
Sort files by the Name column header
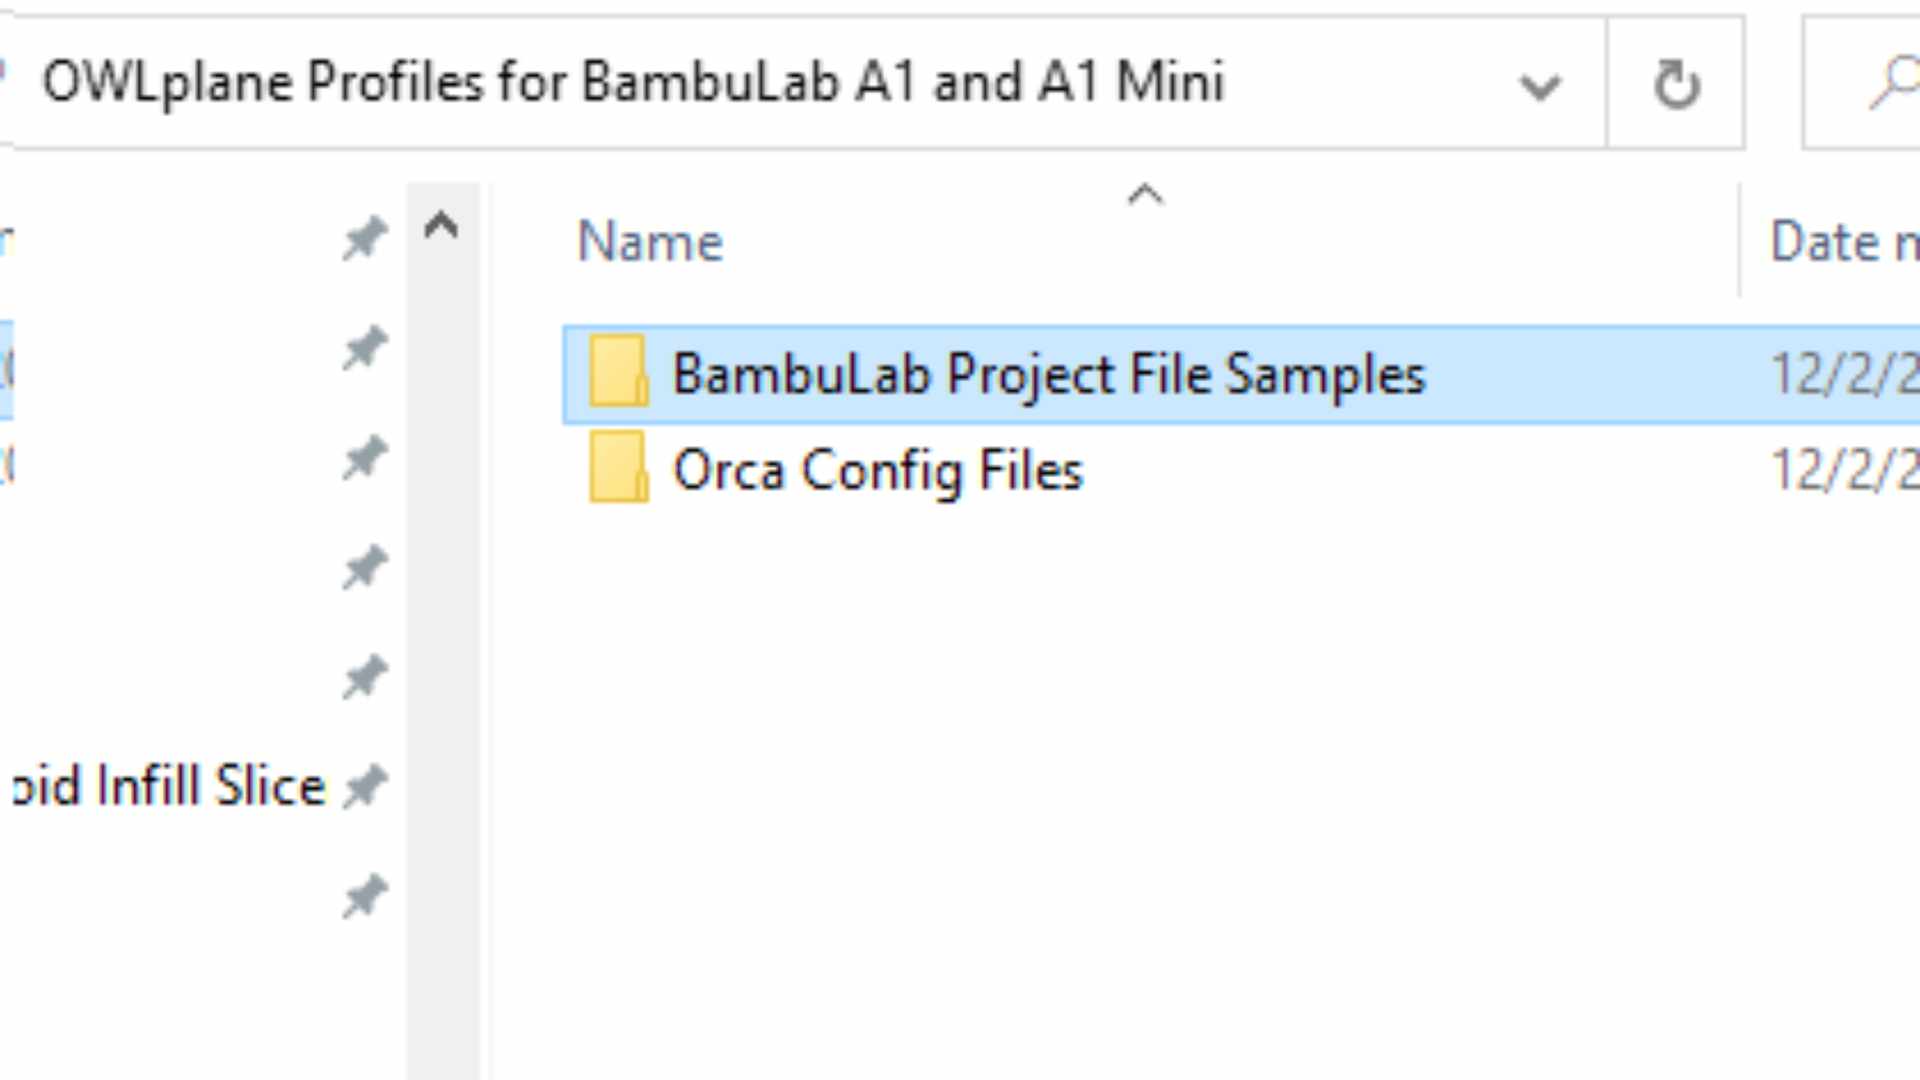650,241
